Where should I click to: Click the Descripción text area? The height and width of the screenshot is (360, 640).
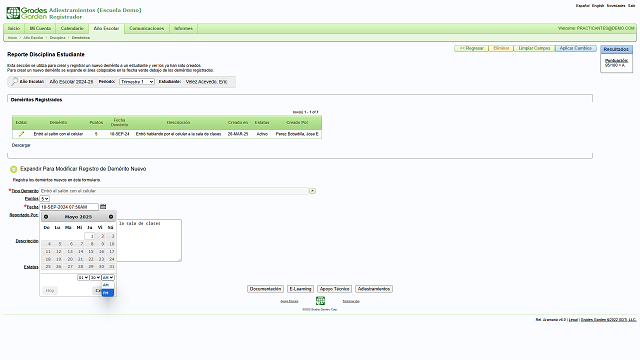149,240
